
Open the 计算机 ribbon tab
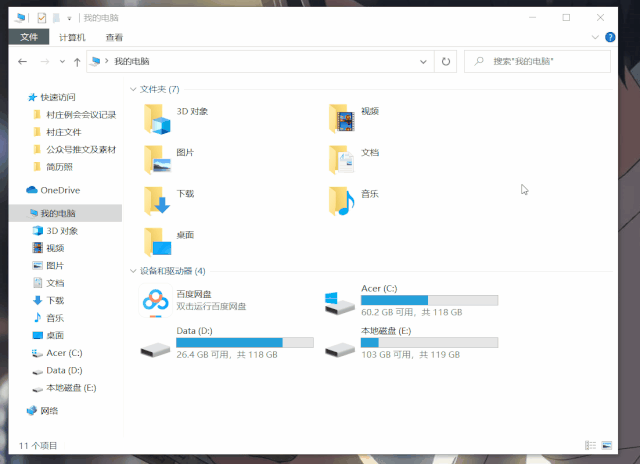pos(72,38)
